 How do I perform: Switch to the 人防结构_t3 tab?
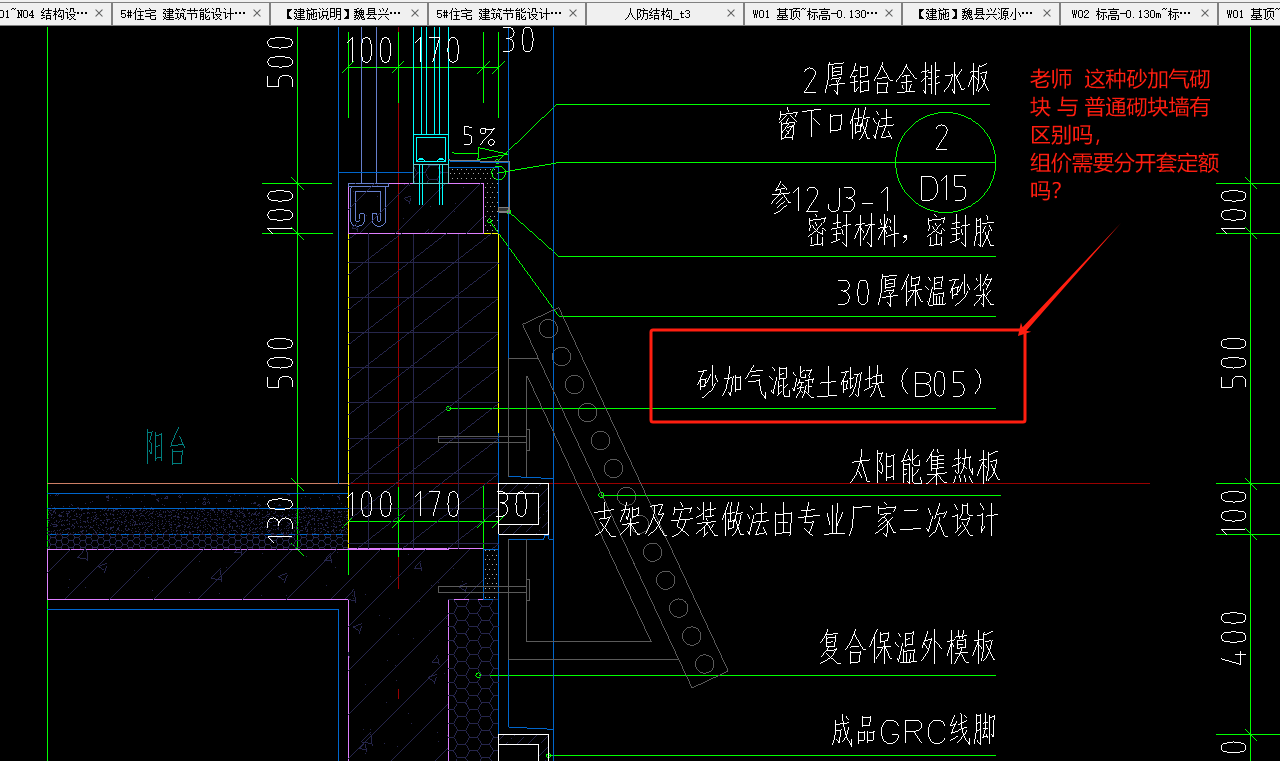pyautogui.click(x=657, y=14)
